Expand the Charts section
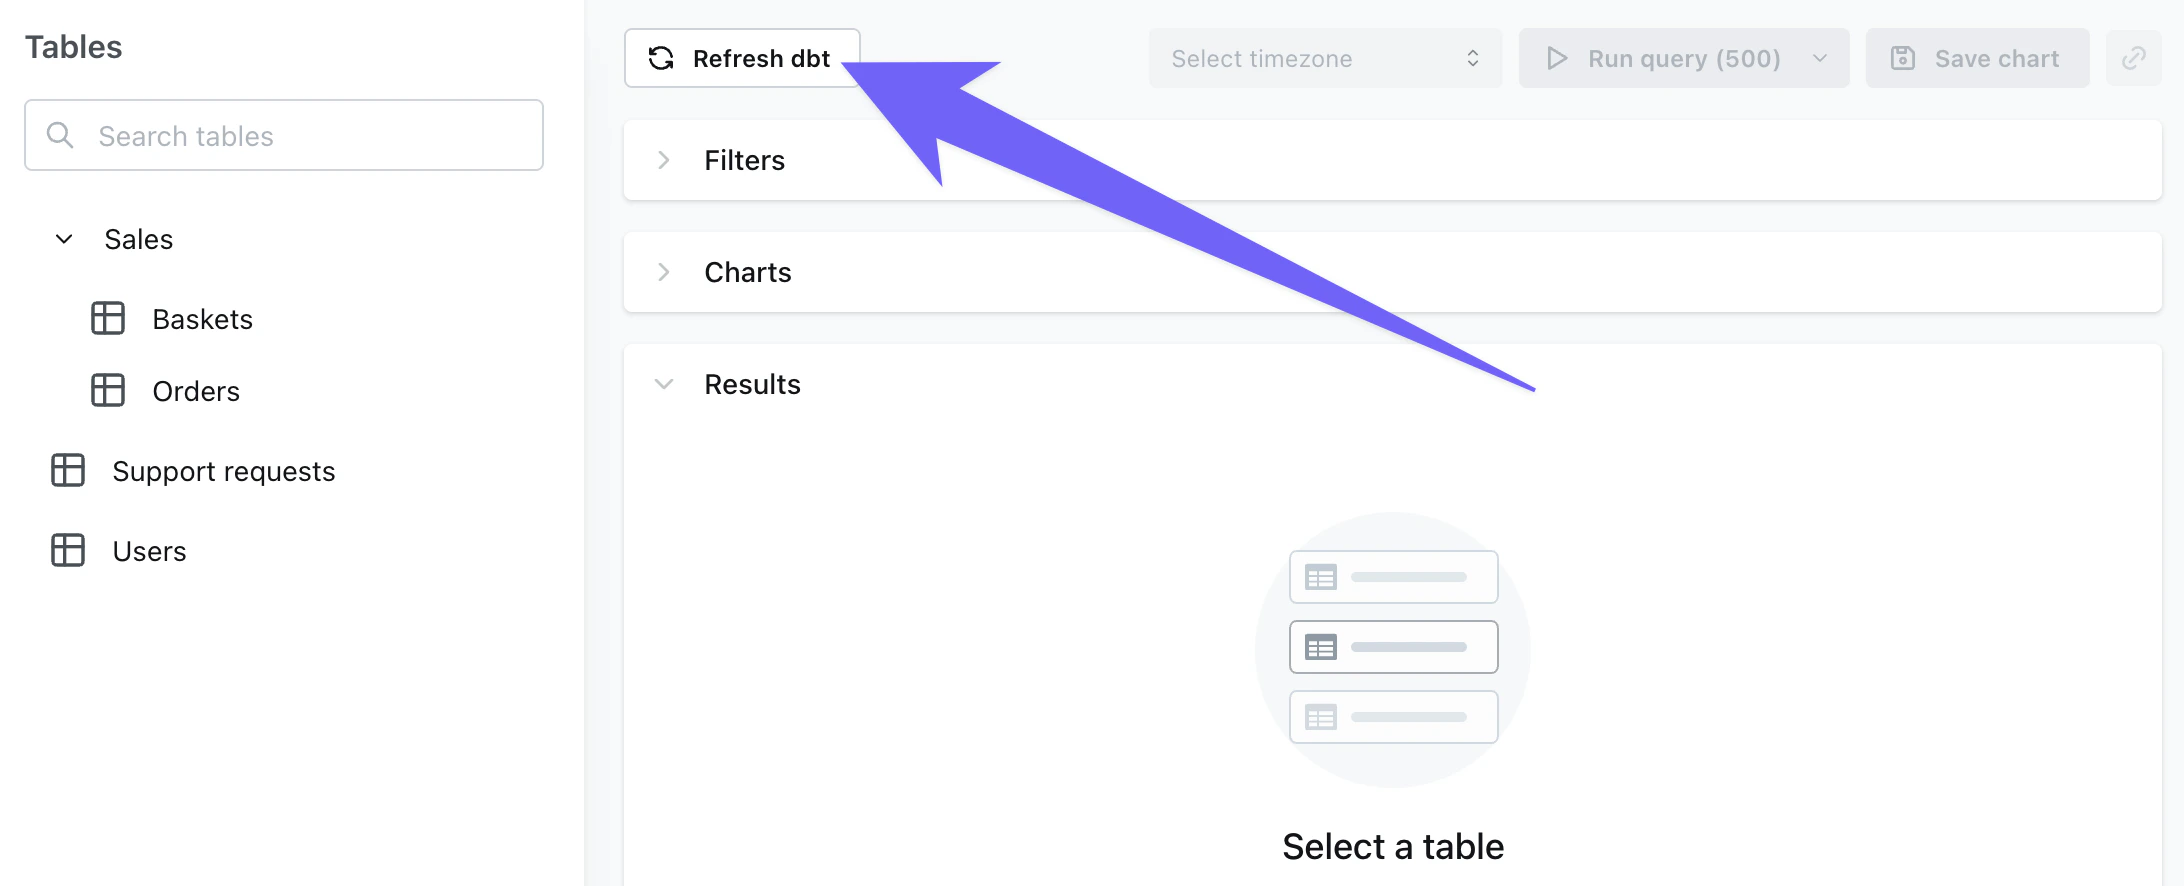Viewport: 2184px width, 886px height. coord(663,271)
